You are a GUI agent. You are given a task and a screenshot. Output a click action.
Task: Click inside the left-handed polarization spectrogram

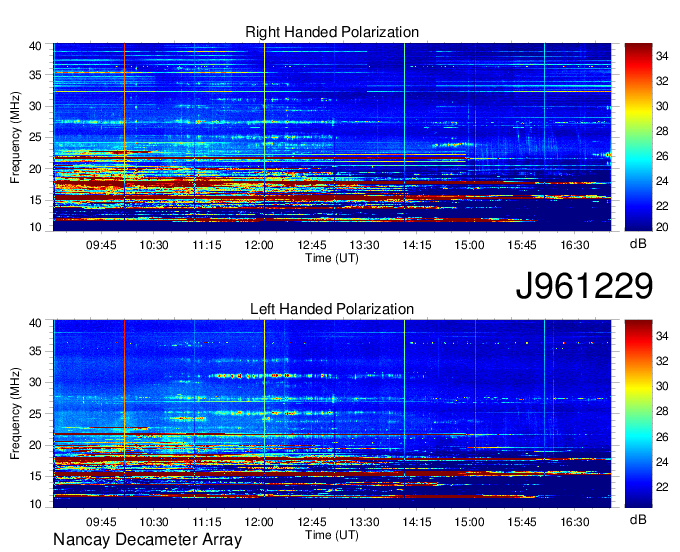click(x=332, y=413)
